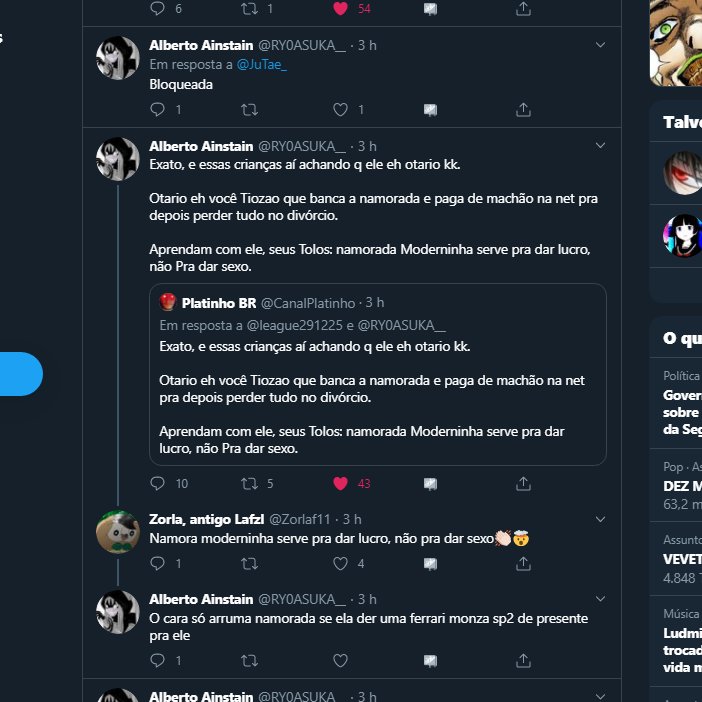This screenshot has width=702, height=702.
Task: Like the "Bloqueada" tweet
Action: pos(340,109)
